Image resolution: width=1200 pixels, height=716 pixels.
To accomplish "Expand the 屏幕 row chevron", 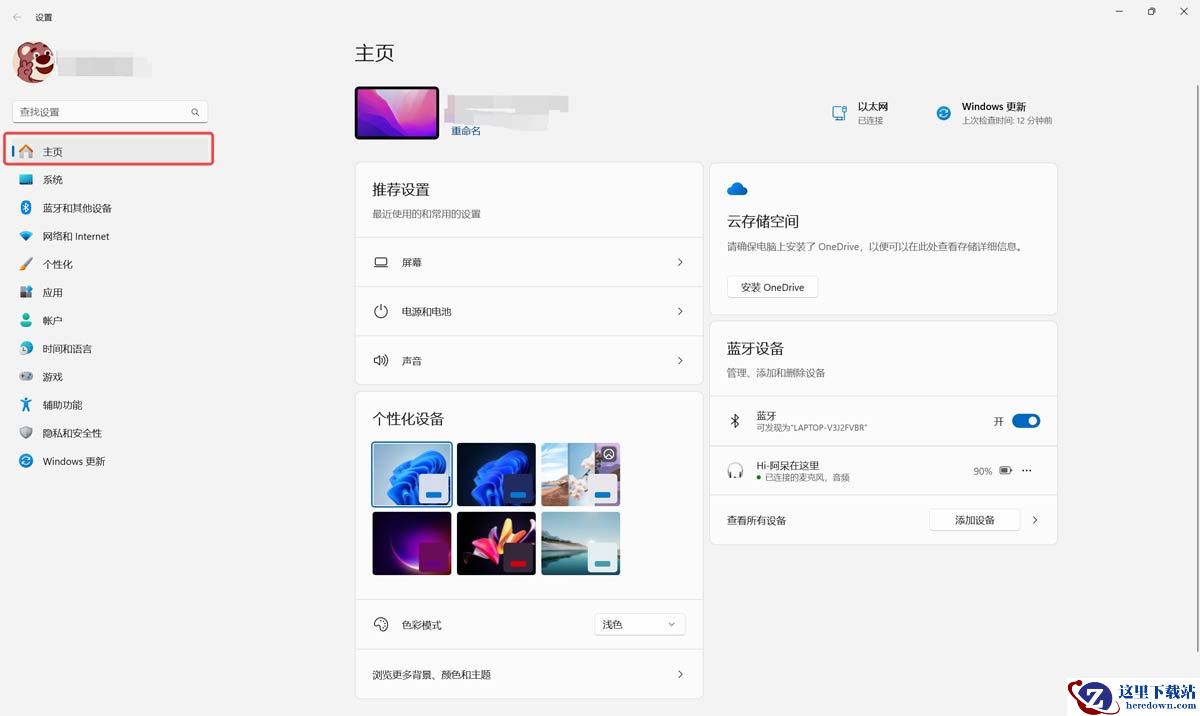I will (x=680, y=262).
